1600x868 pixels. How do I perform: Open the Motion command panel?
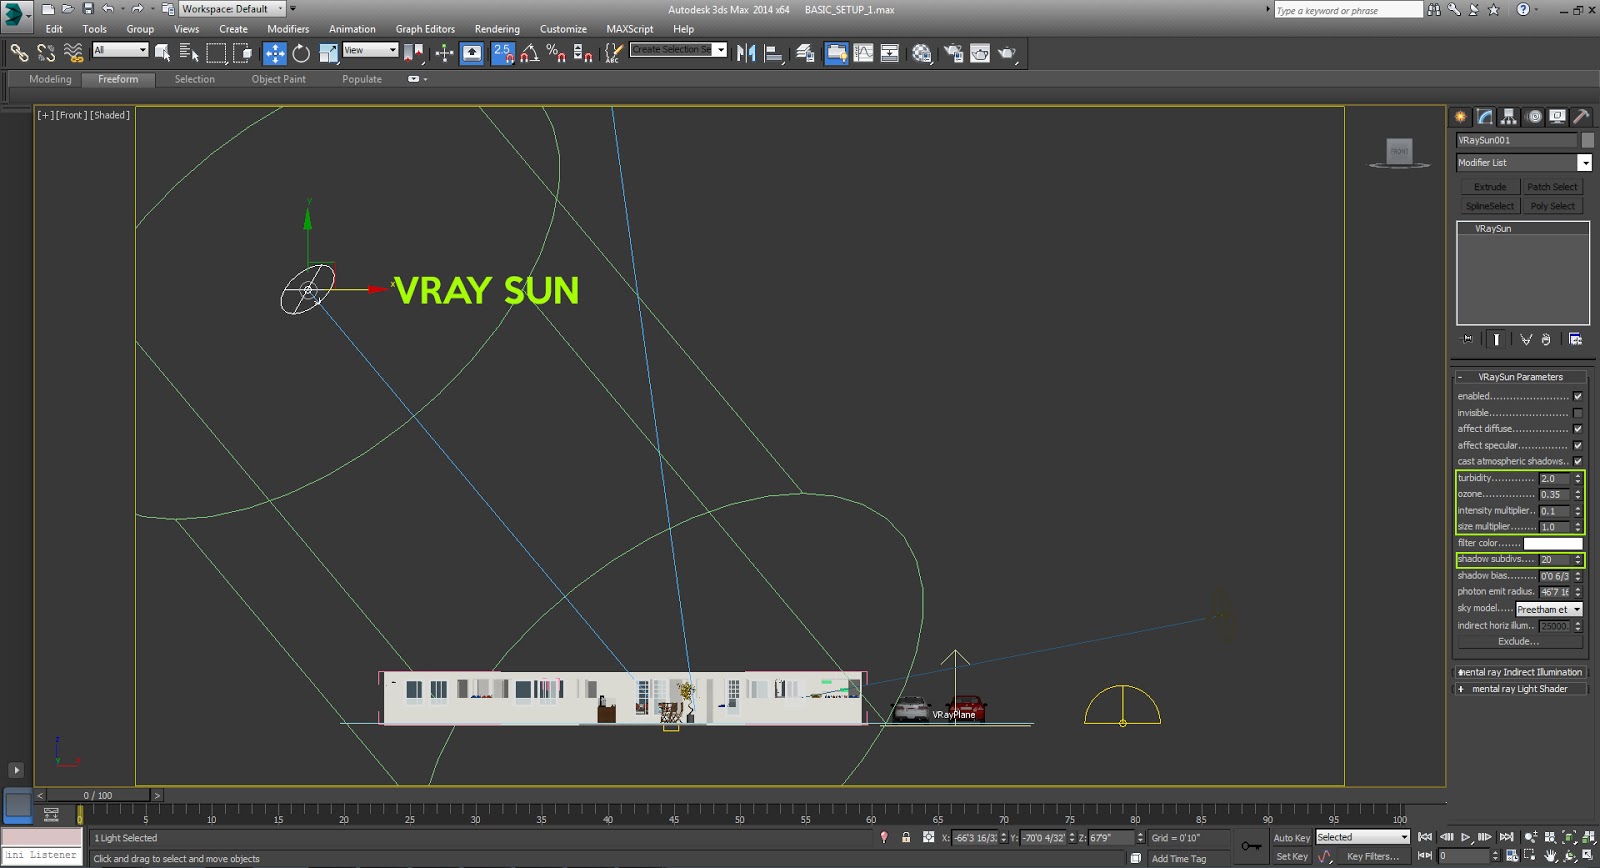pyautogui.click(x=1534, y=117)
